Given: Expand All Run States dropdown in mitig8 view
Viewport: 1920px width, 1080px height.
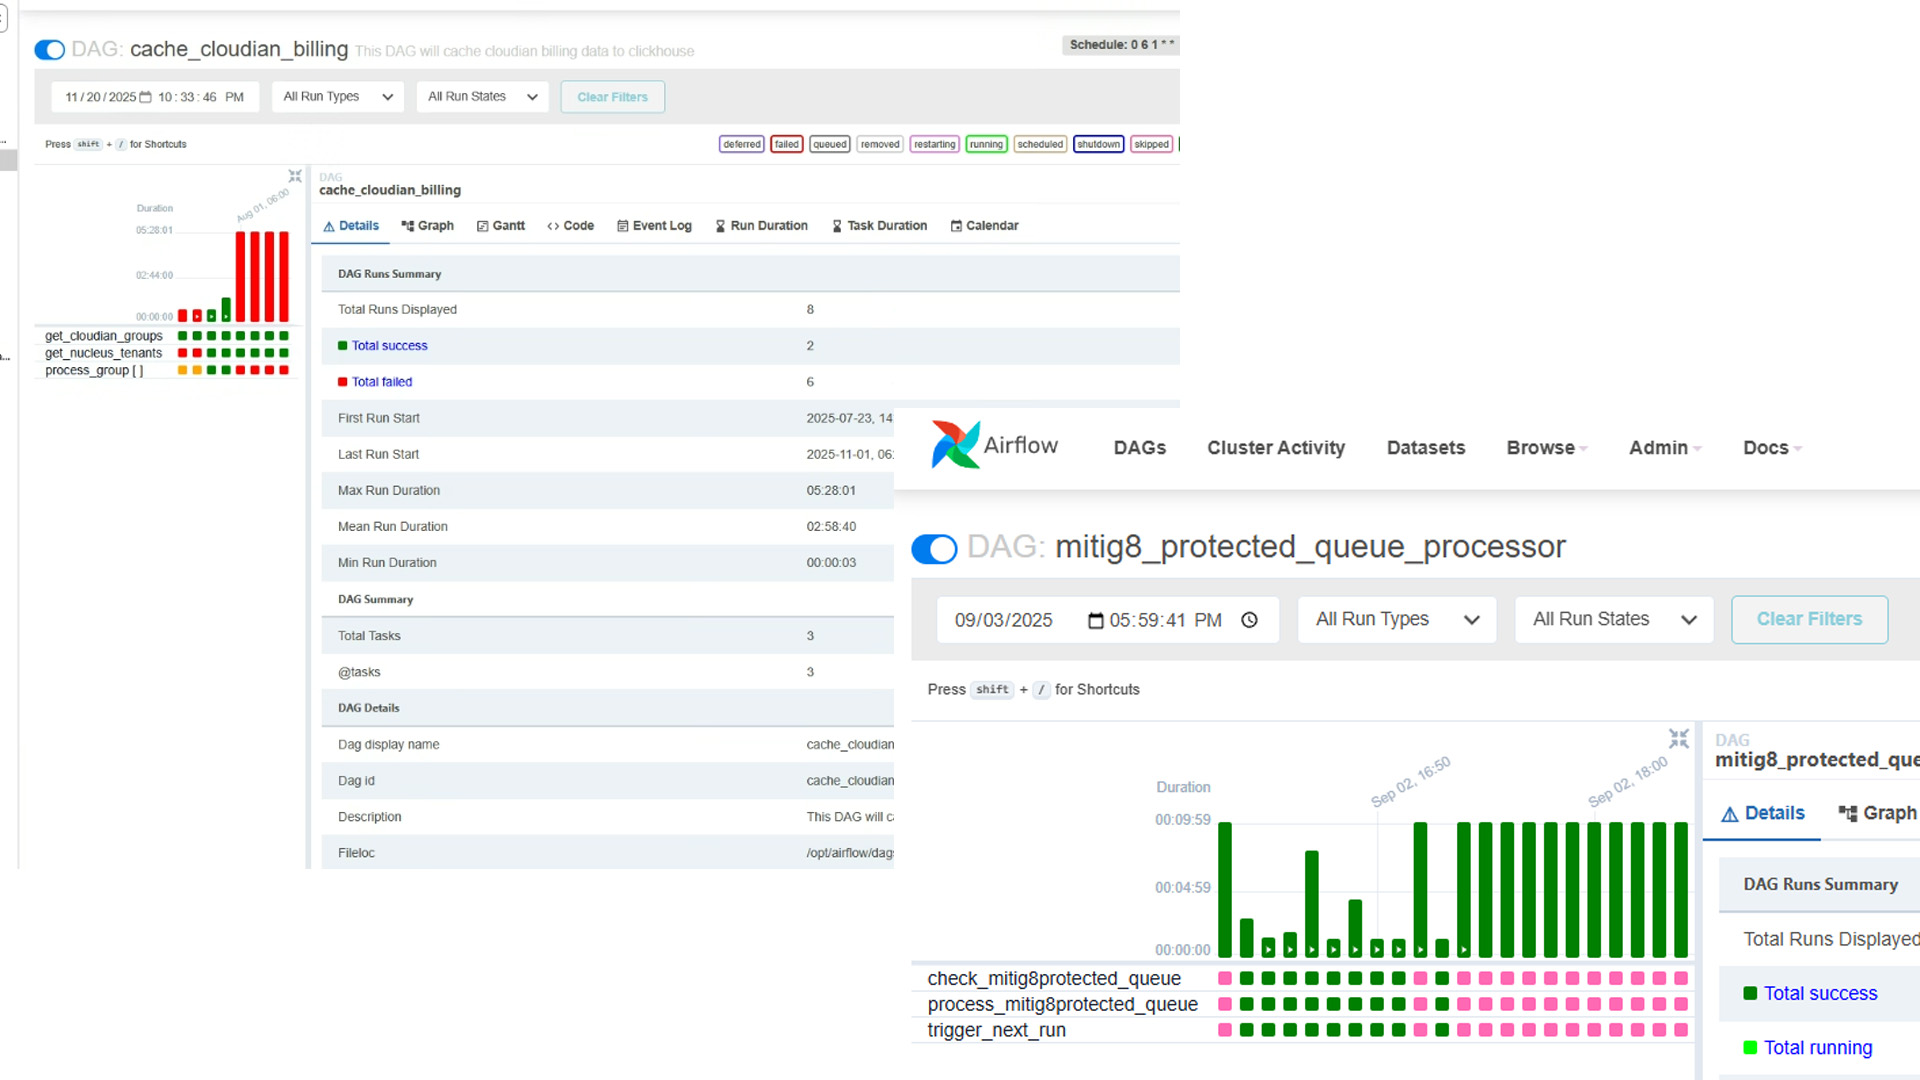Looking at the screenshot, I should [1614, 620].
